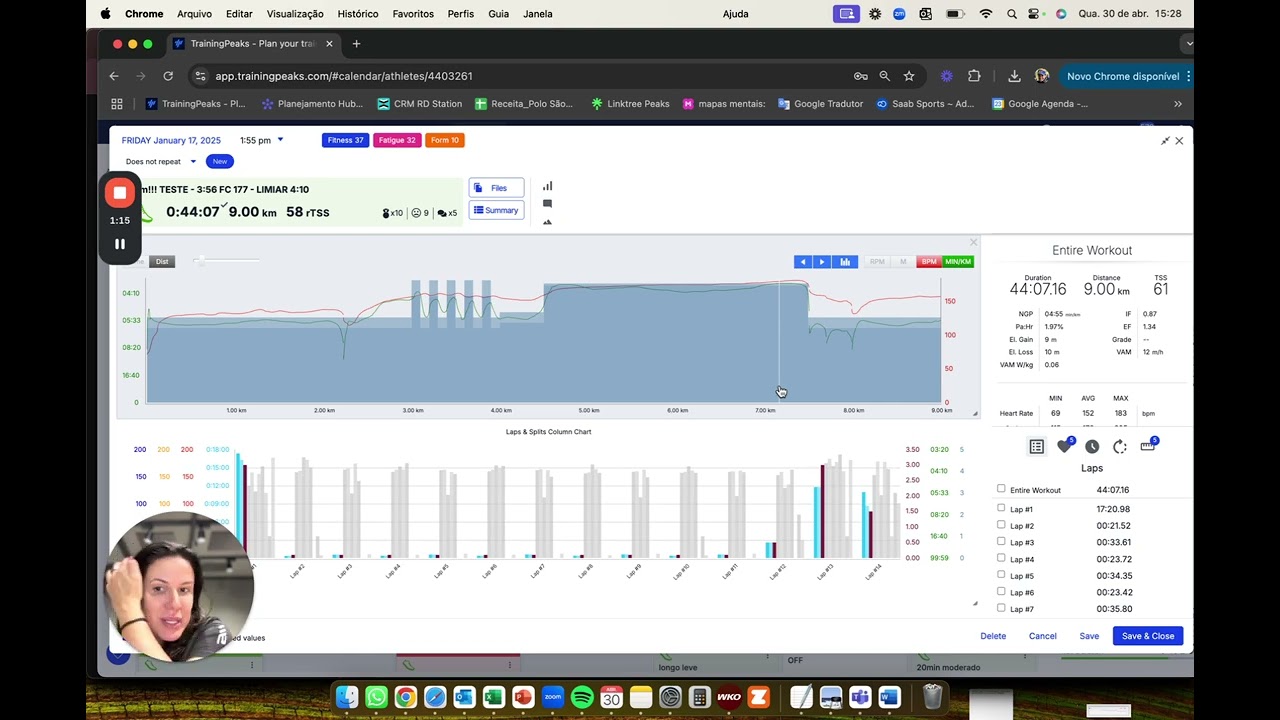Screen dimensions: 1280x720
Task: Open the Editar menu
Action: 239,14
